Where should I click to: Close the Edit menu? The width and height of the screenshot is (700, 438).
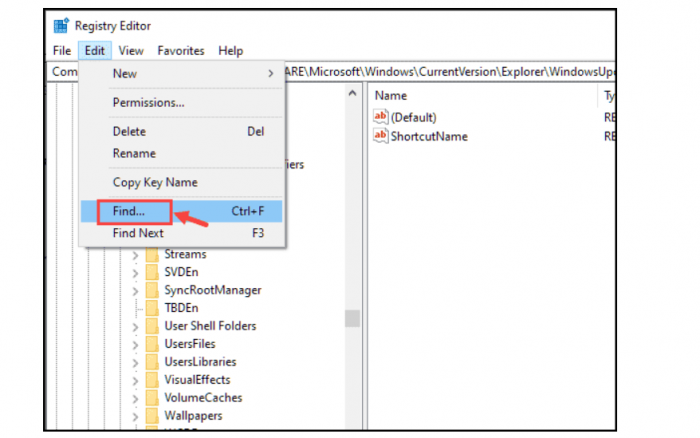[x=95, y=51]
